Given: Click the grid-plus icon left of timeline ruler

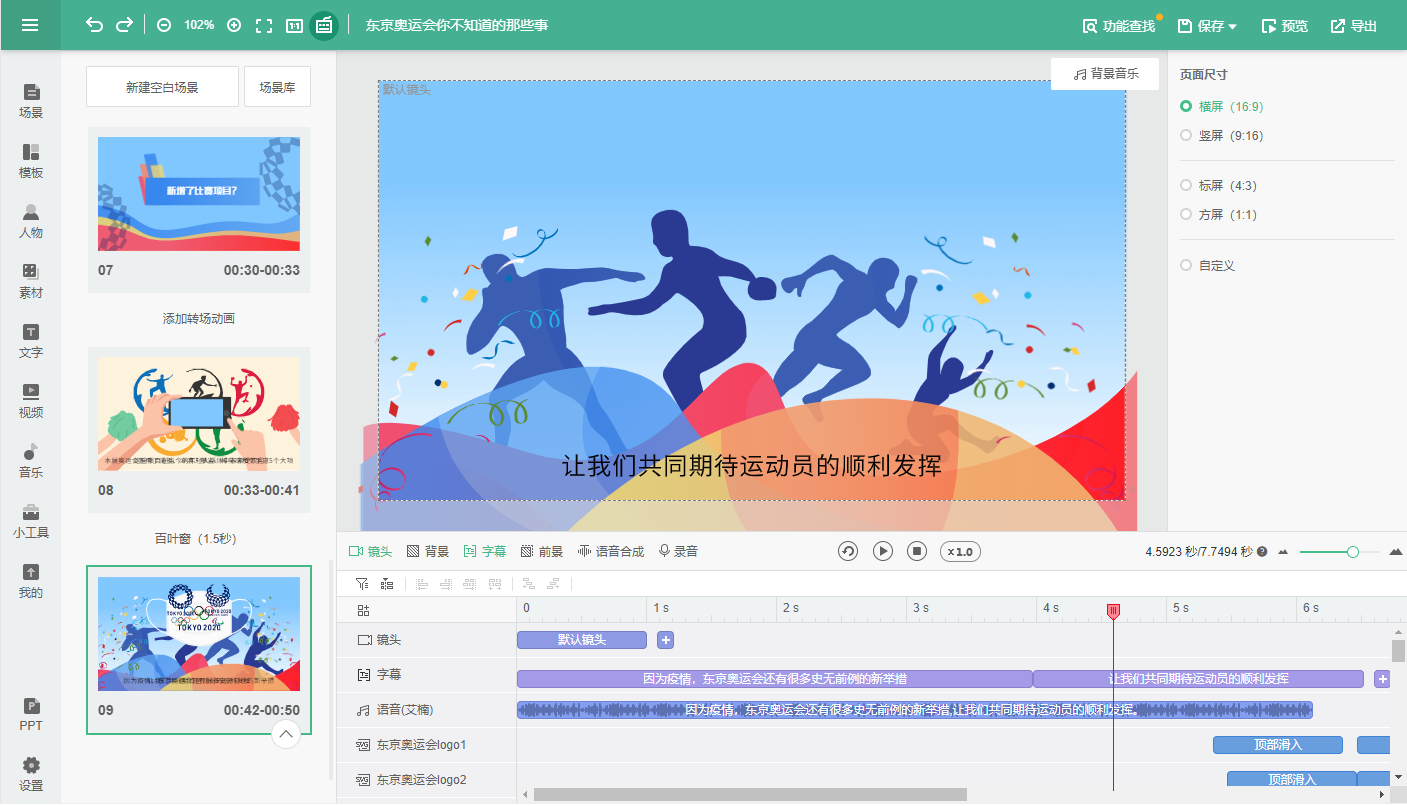Looking at the screenshot, I should click(363, 610).
